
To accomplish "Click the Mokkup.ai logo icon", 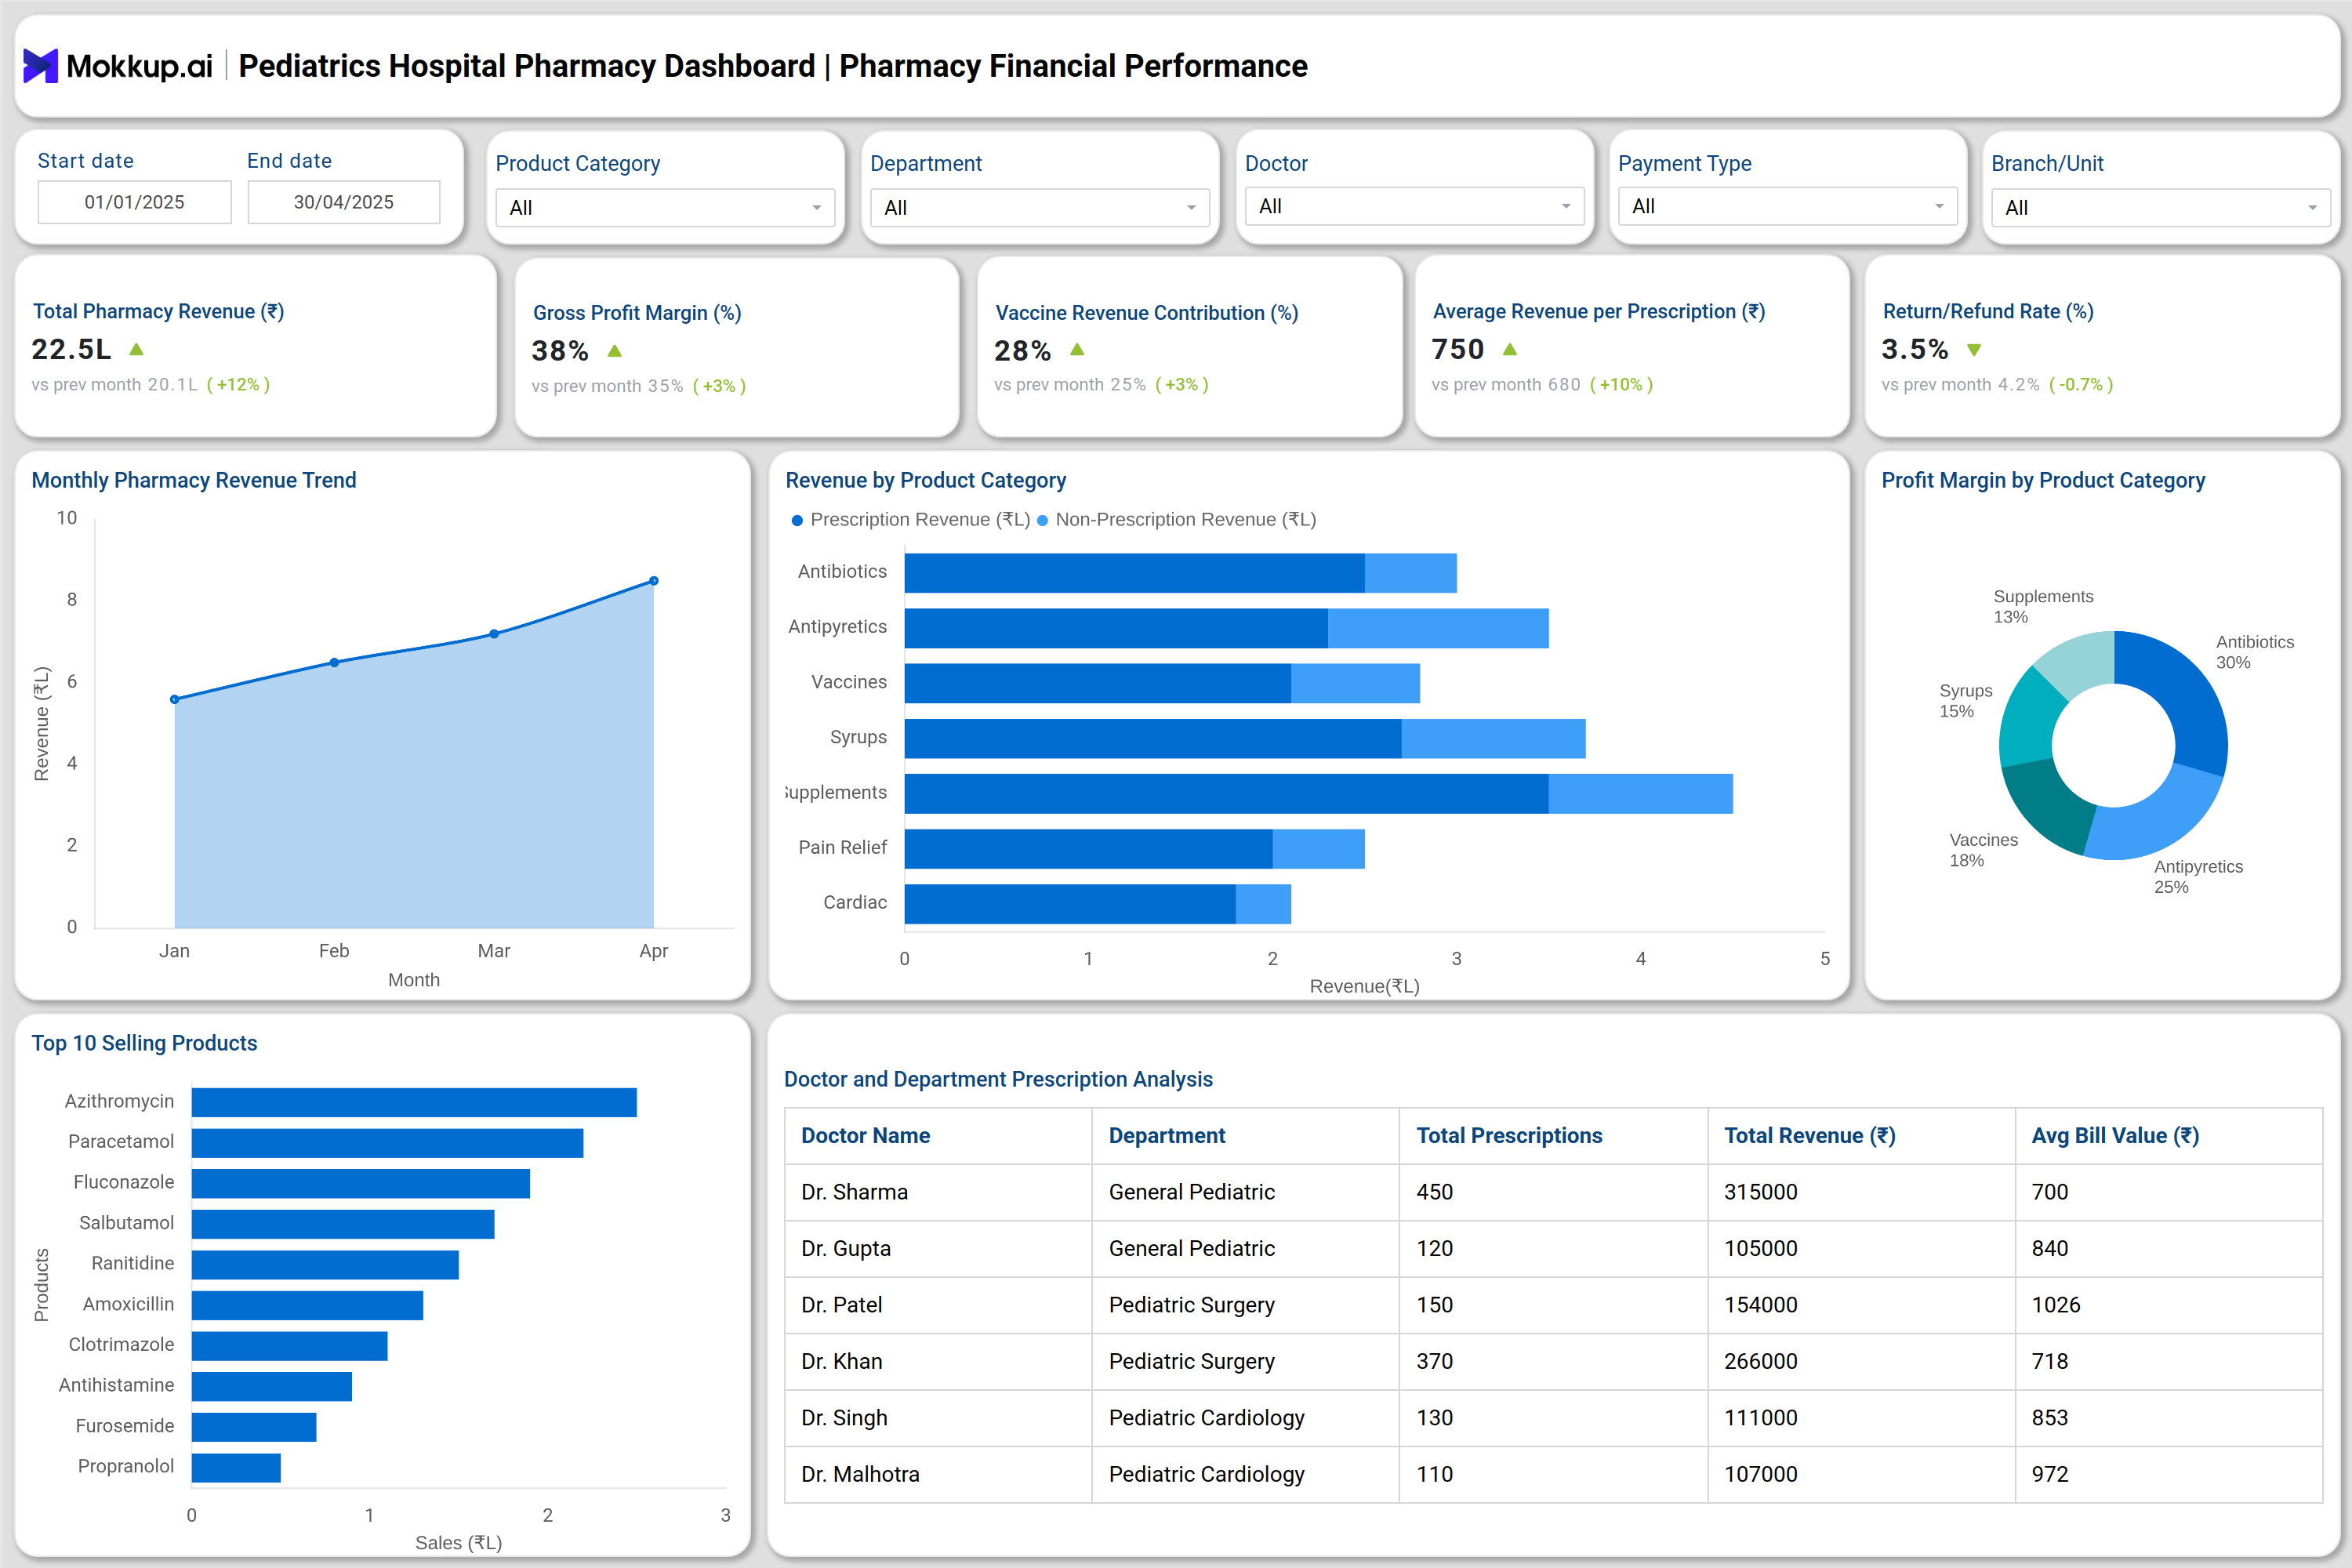I will point(40,66).
